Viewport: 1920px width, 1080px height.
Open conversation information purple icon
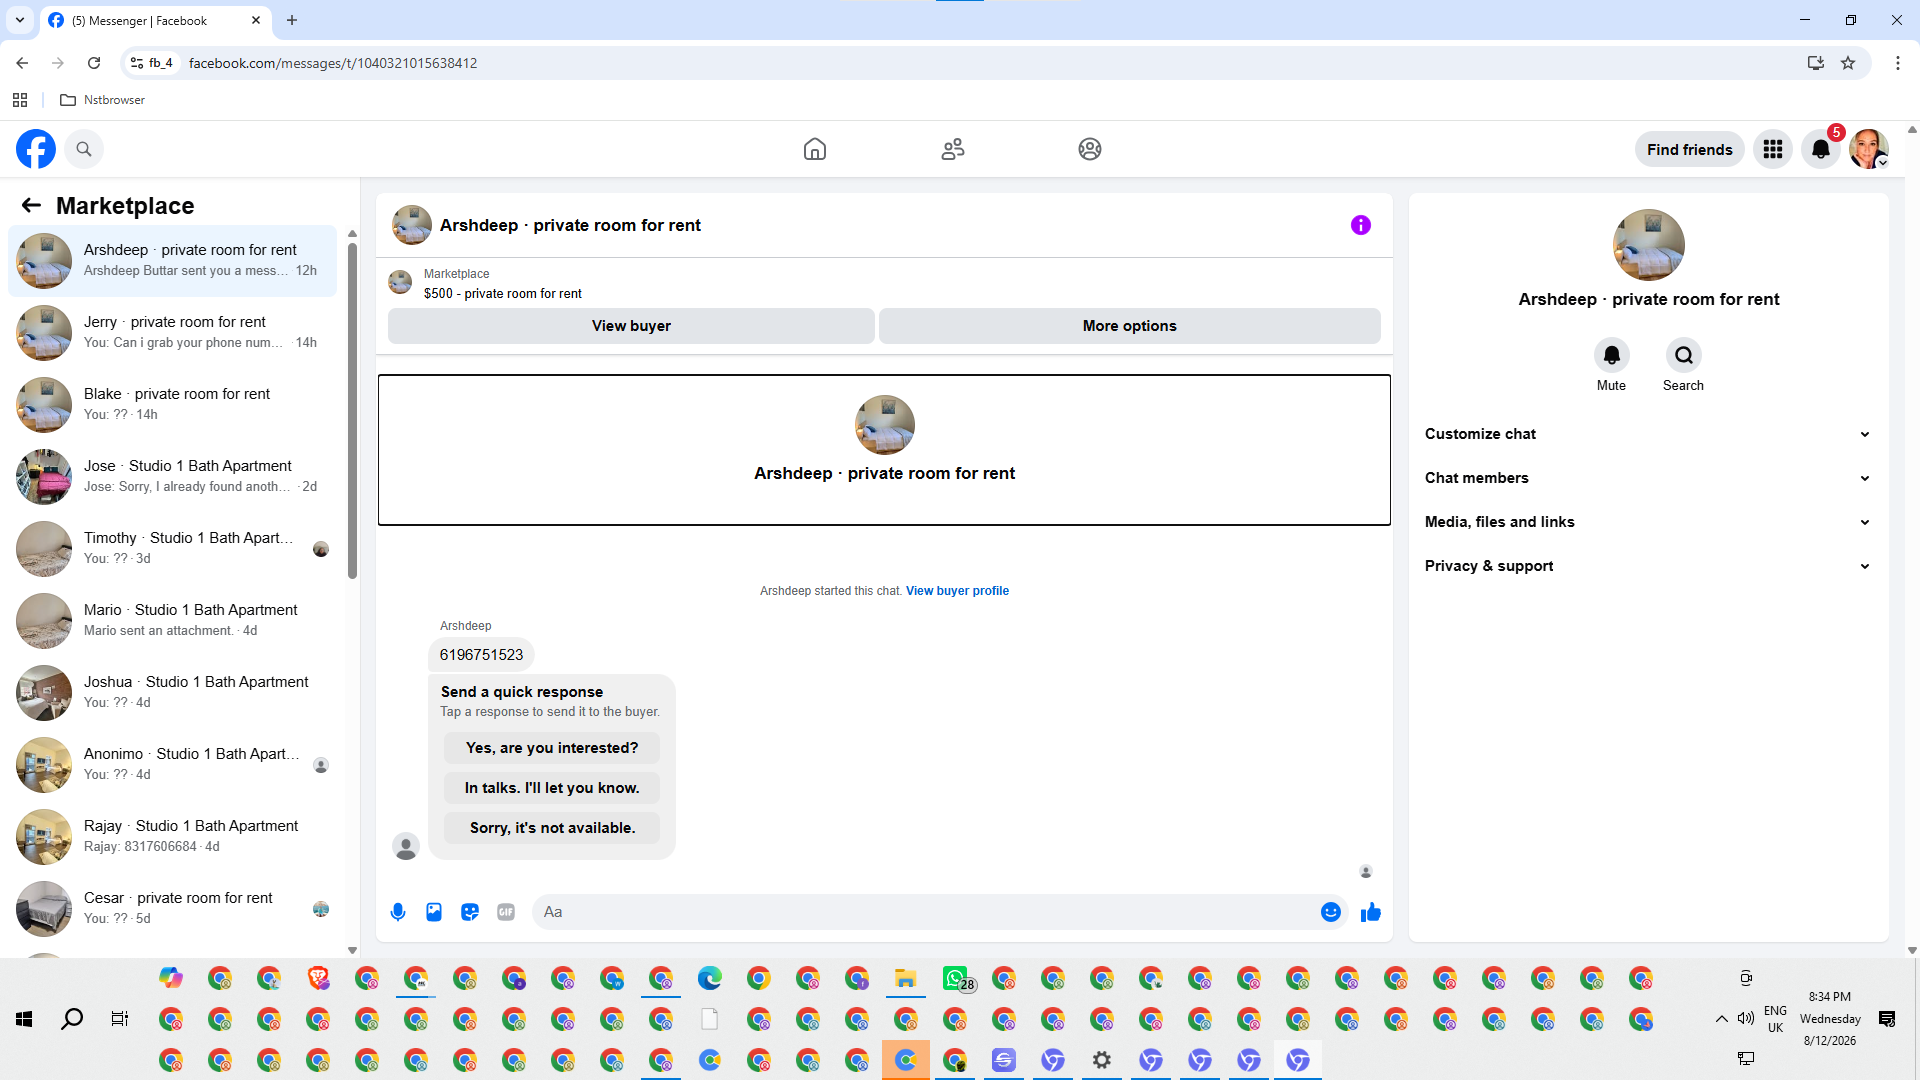[x=1361, y=225]
